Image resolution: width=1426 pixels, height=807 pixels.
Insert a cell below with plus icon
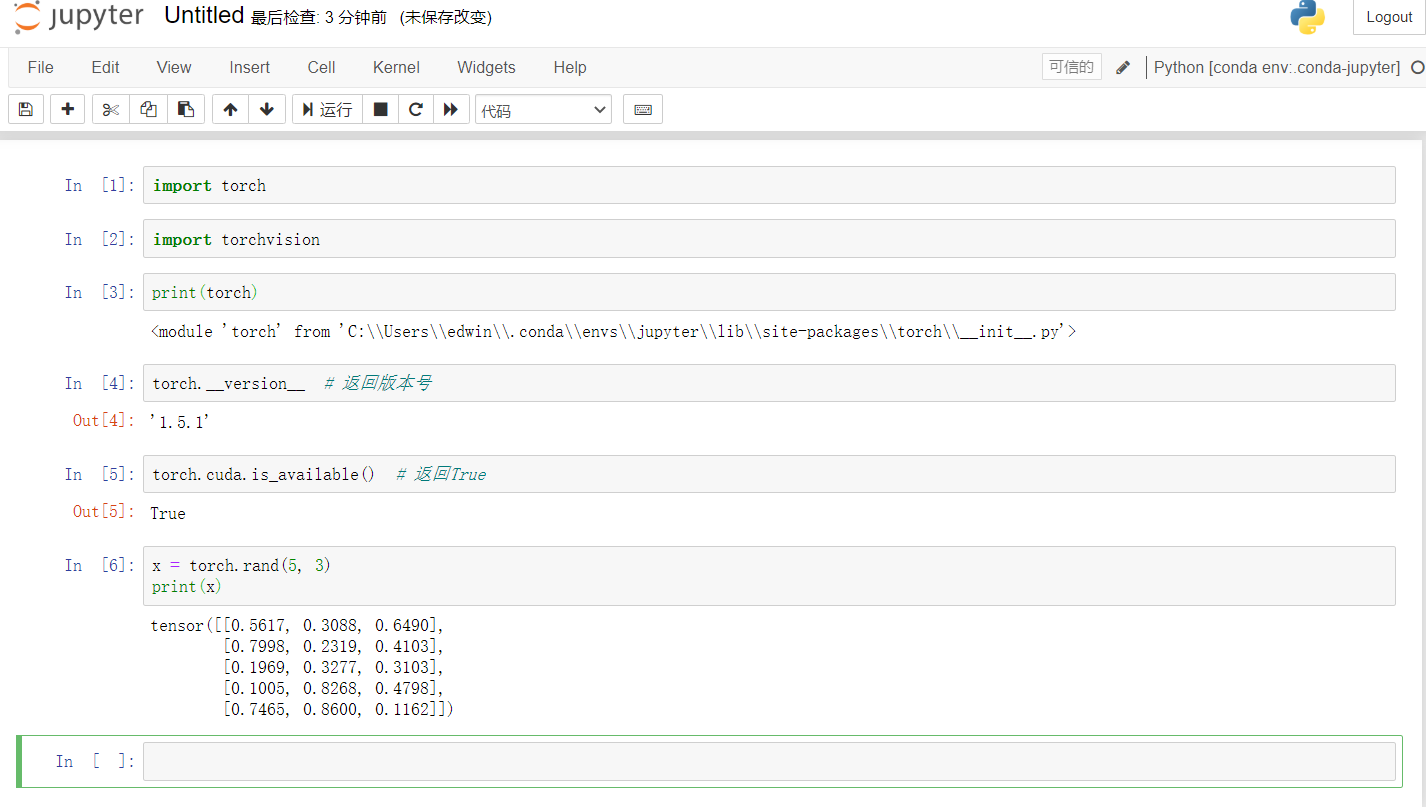click(x=67, y=109)
